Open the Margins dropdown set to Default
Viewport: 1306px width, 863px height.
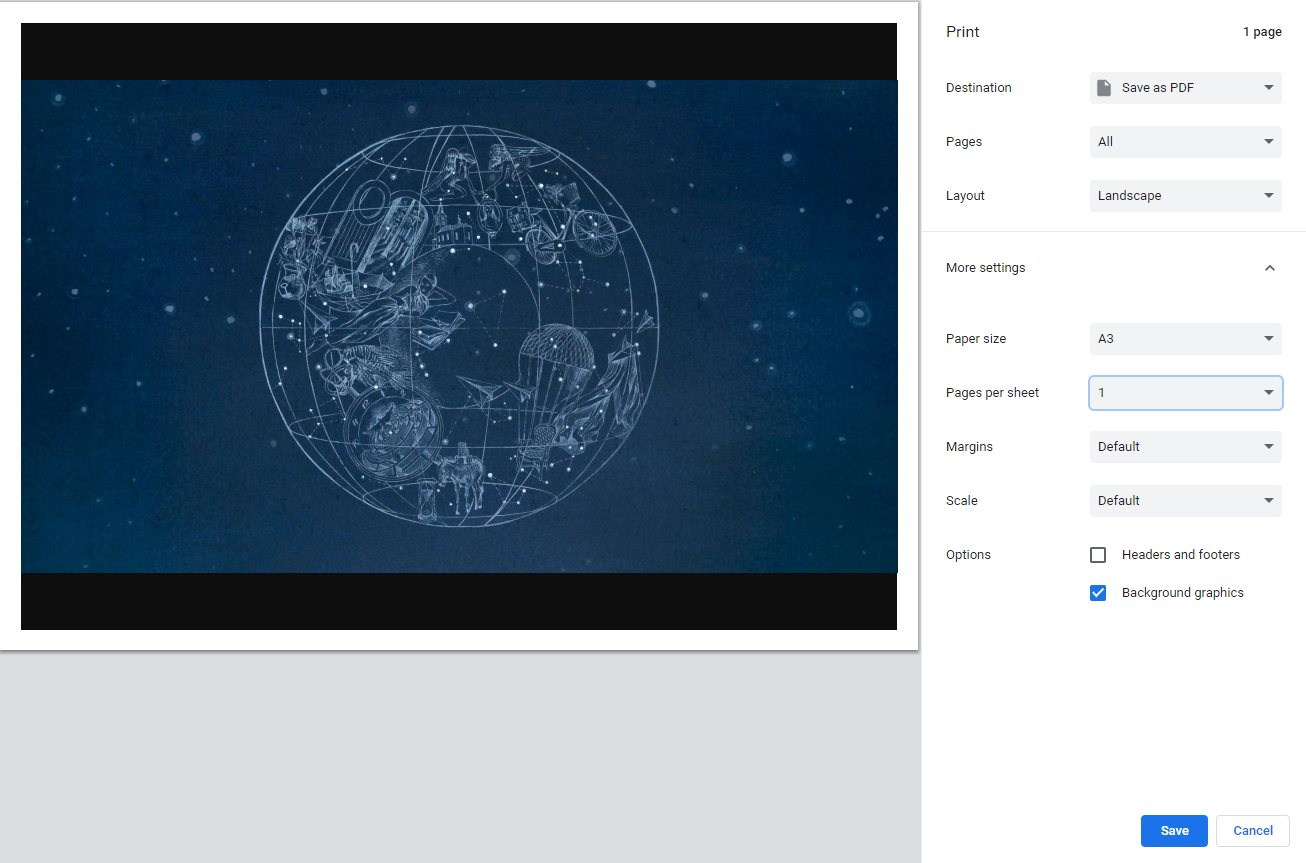click(1185, 447)
